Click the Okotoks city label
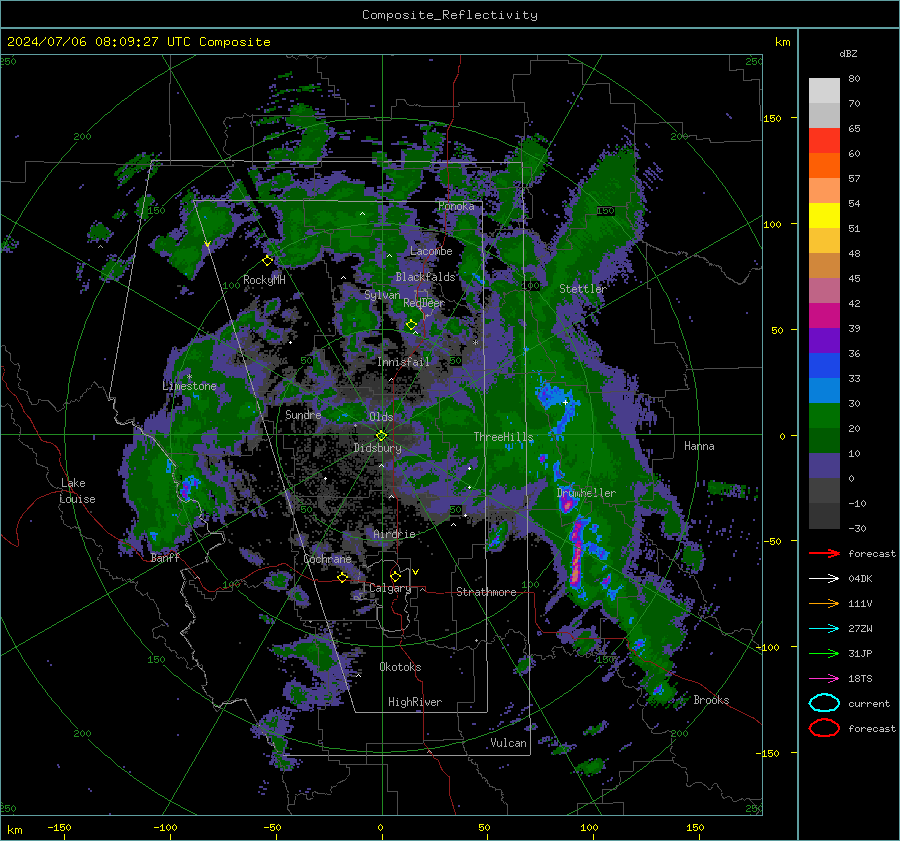 tap(400, 667)
